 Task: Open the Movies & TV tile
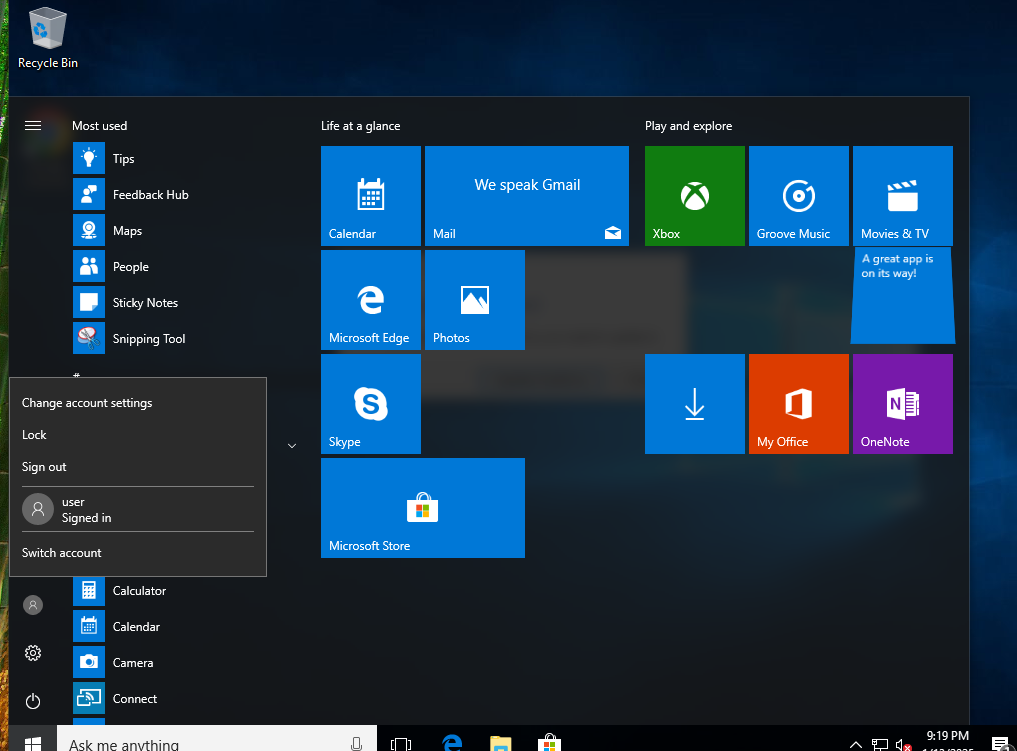[903, 196]
